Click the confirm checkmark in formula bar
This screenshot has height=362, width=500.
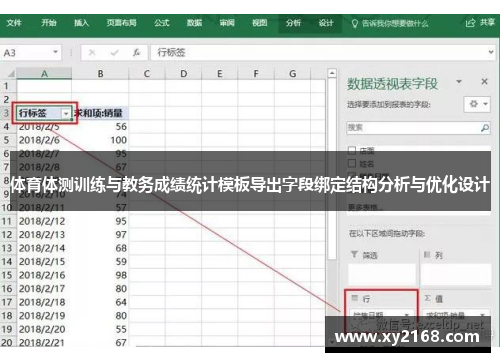[114, 53]
